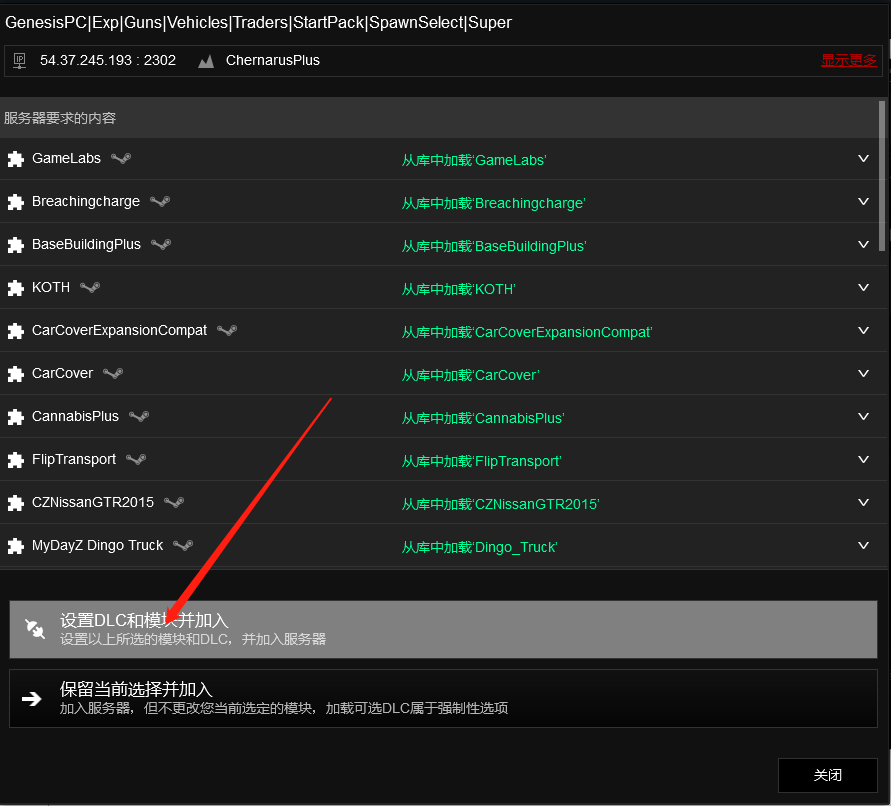The width and height of the screenshot is (891, 806).
Task: Click green text 从库中加载'Dingo_Truck'
Action: (x=480, y=547)
